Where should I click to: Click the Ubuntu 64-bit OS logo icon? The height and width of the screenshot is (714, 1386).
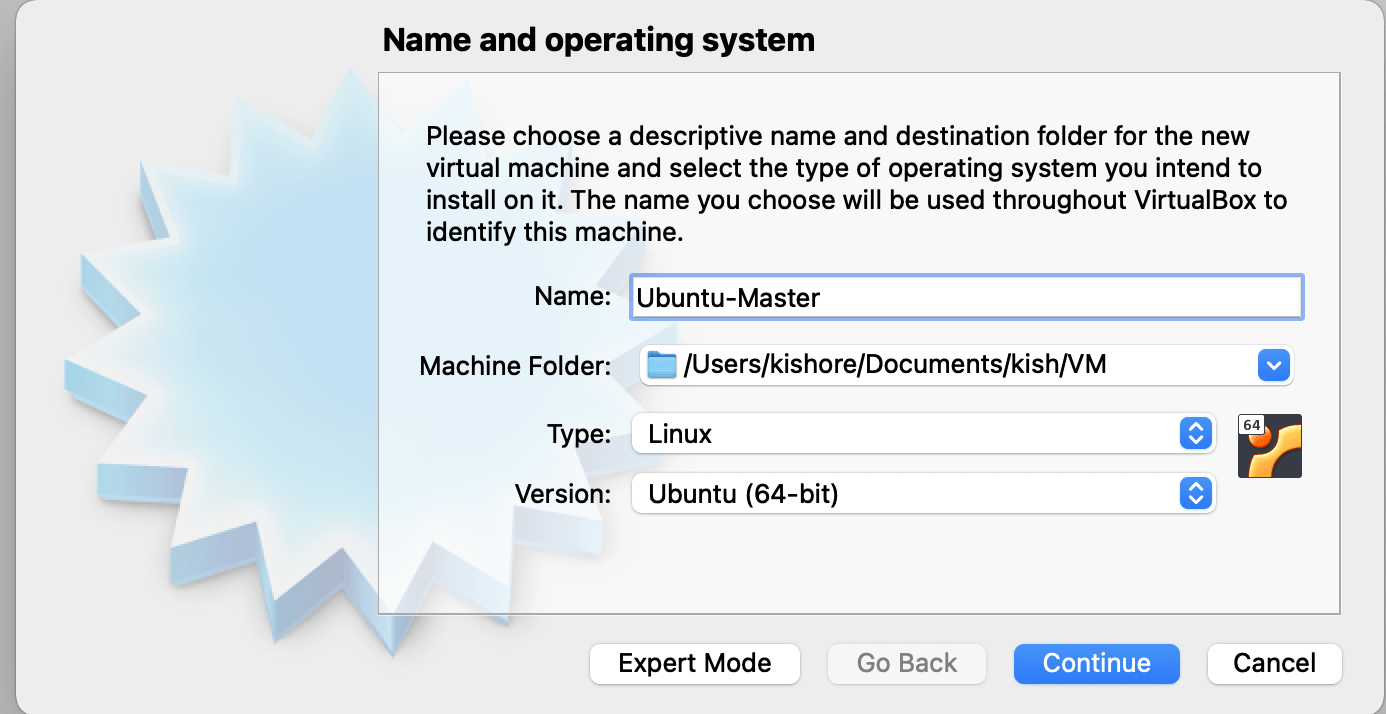(1269, 446)
